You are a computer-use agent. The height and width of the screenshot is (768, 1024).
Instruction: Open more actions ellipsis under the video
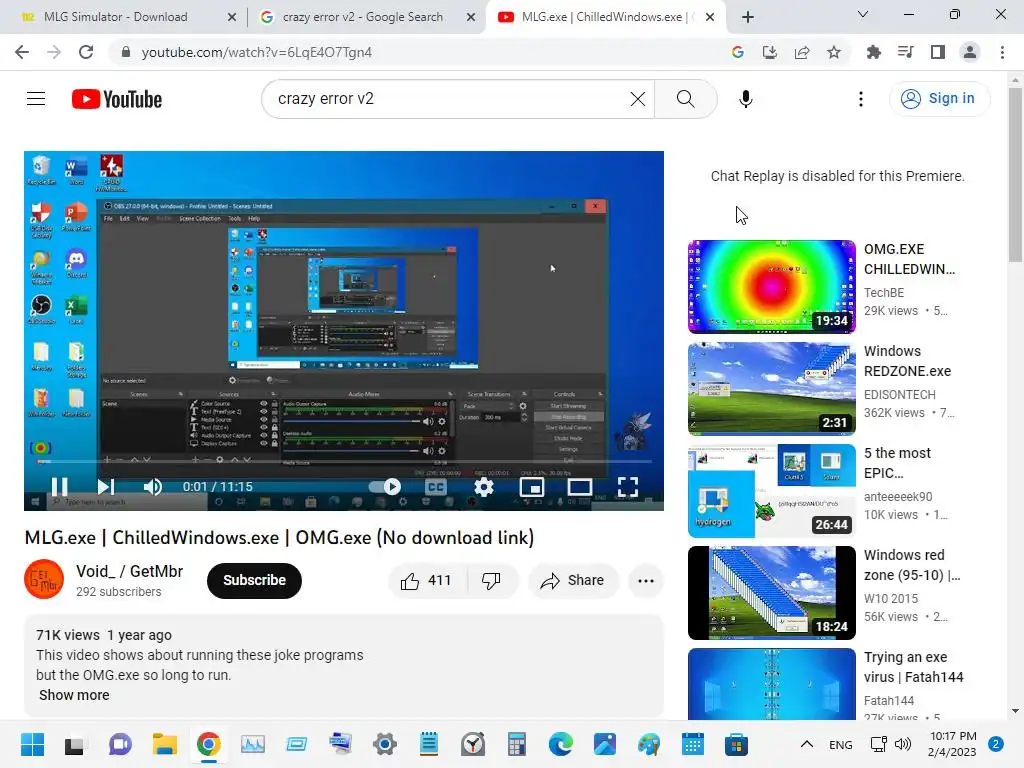coord(646,581)
